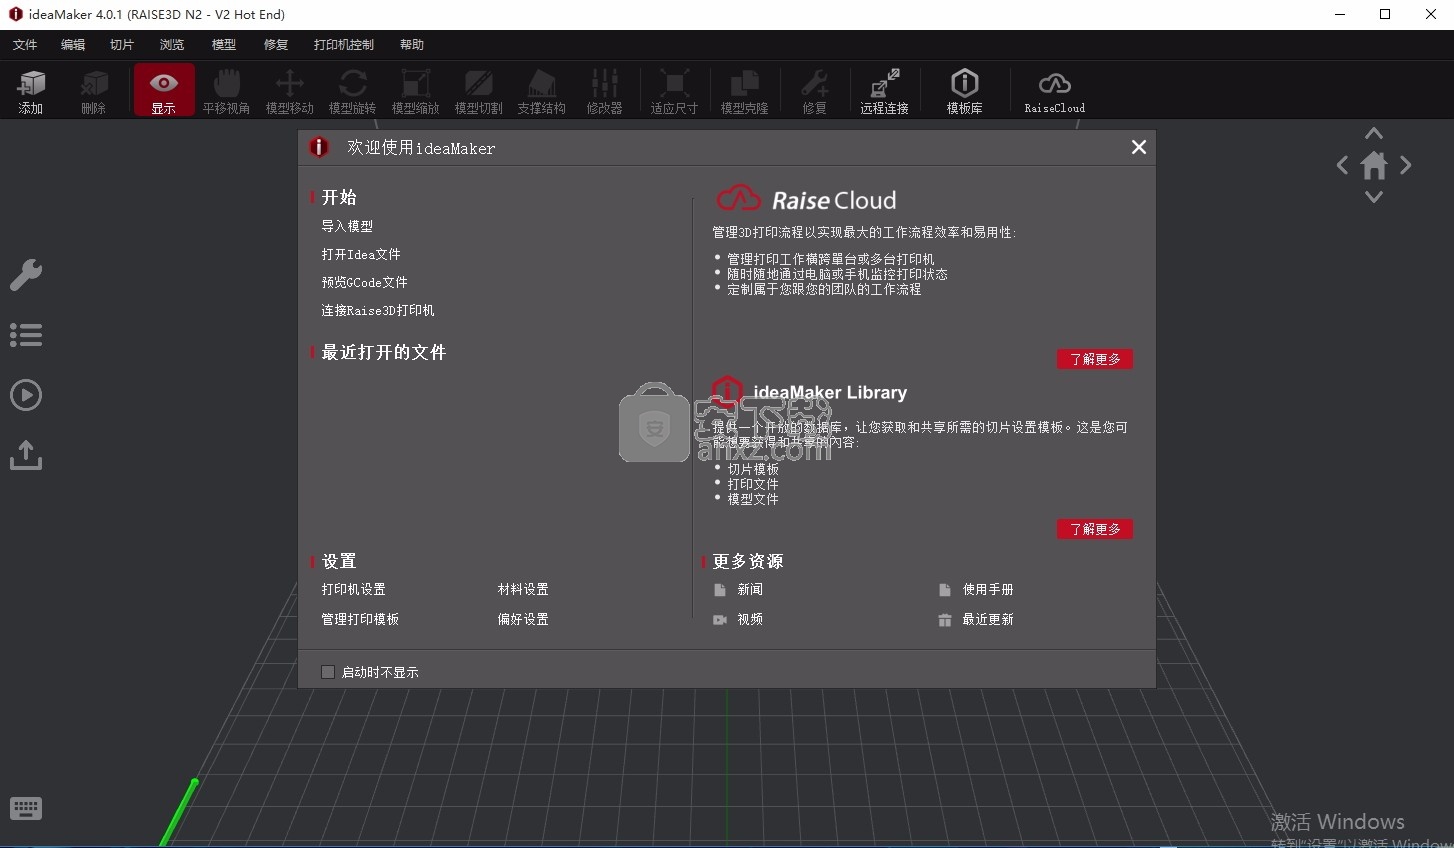Open the 帮助 (Help) menu

click(x=412, y=45)
